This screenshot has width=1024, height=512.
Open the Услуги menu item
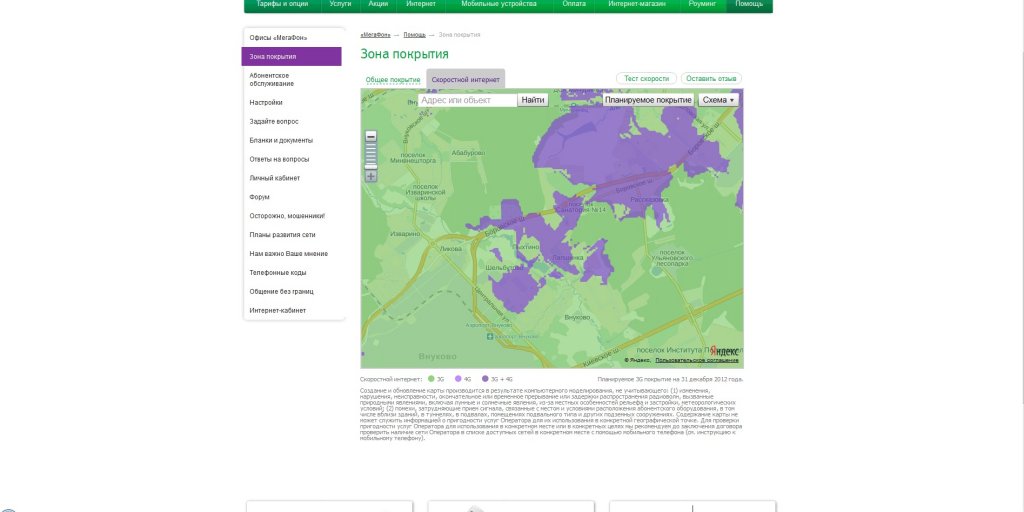(x=340, y=4)
